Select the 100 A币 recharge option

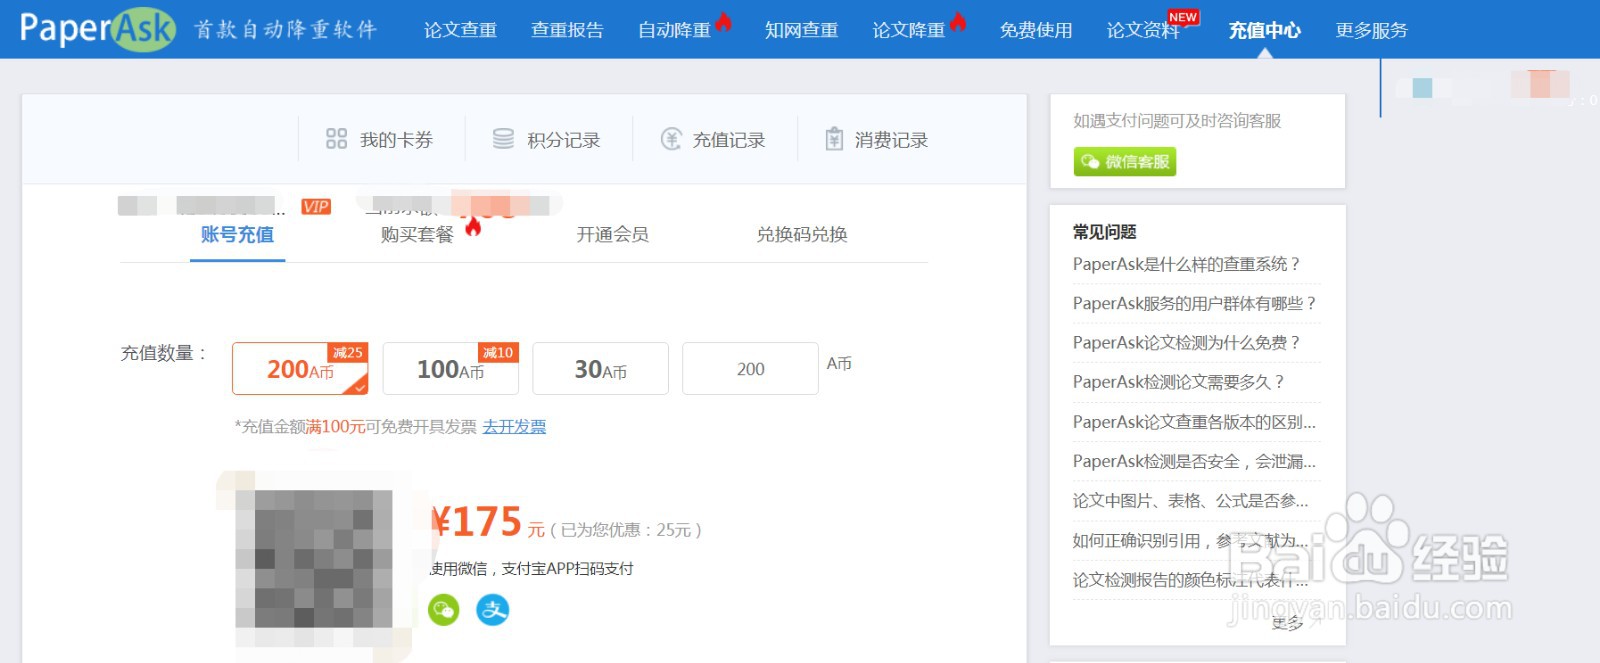pyautogui.click(x=450, y=369)
